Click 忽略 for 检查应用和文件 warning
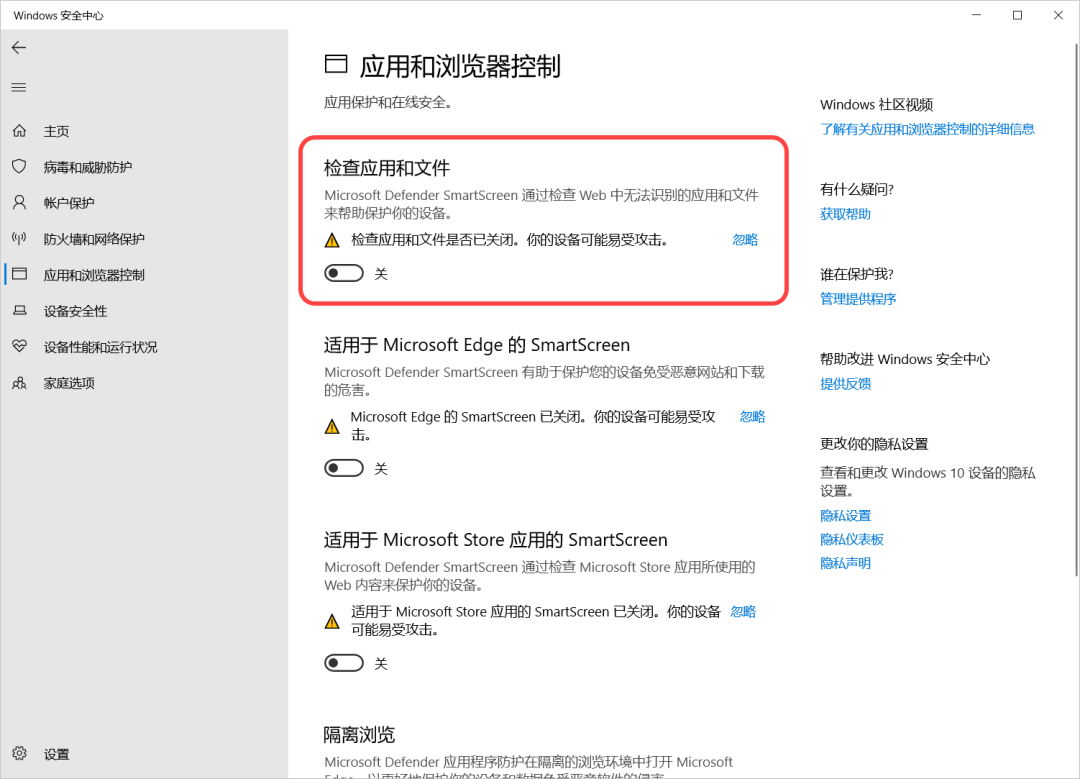This screenshot has height=779, width=1080. tap(745, 240)
